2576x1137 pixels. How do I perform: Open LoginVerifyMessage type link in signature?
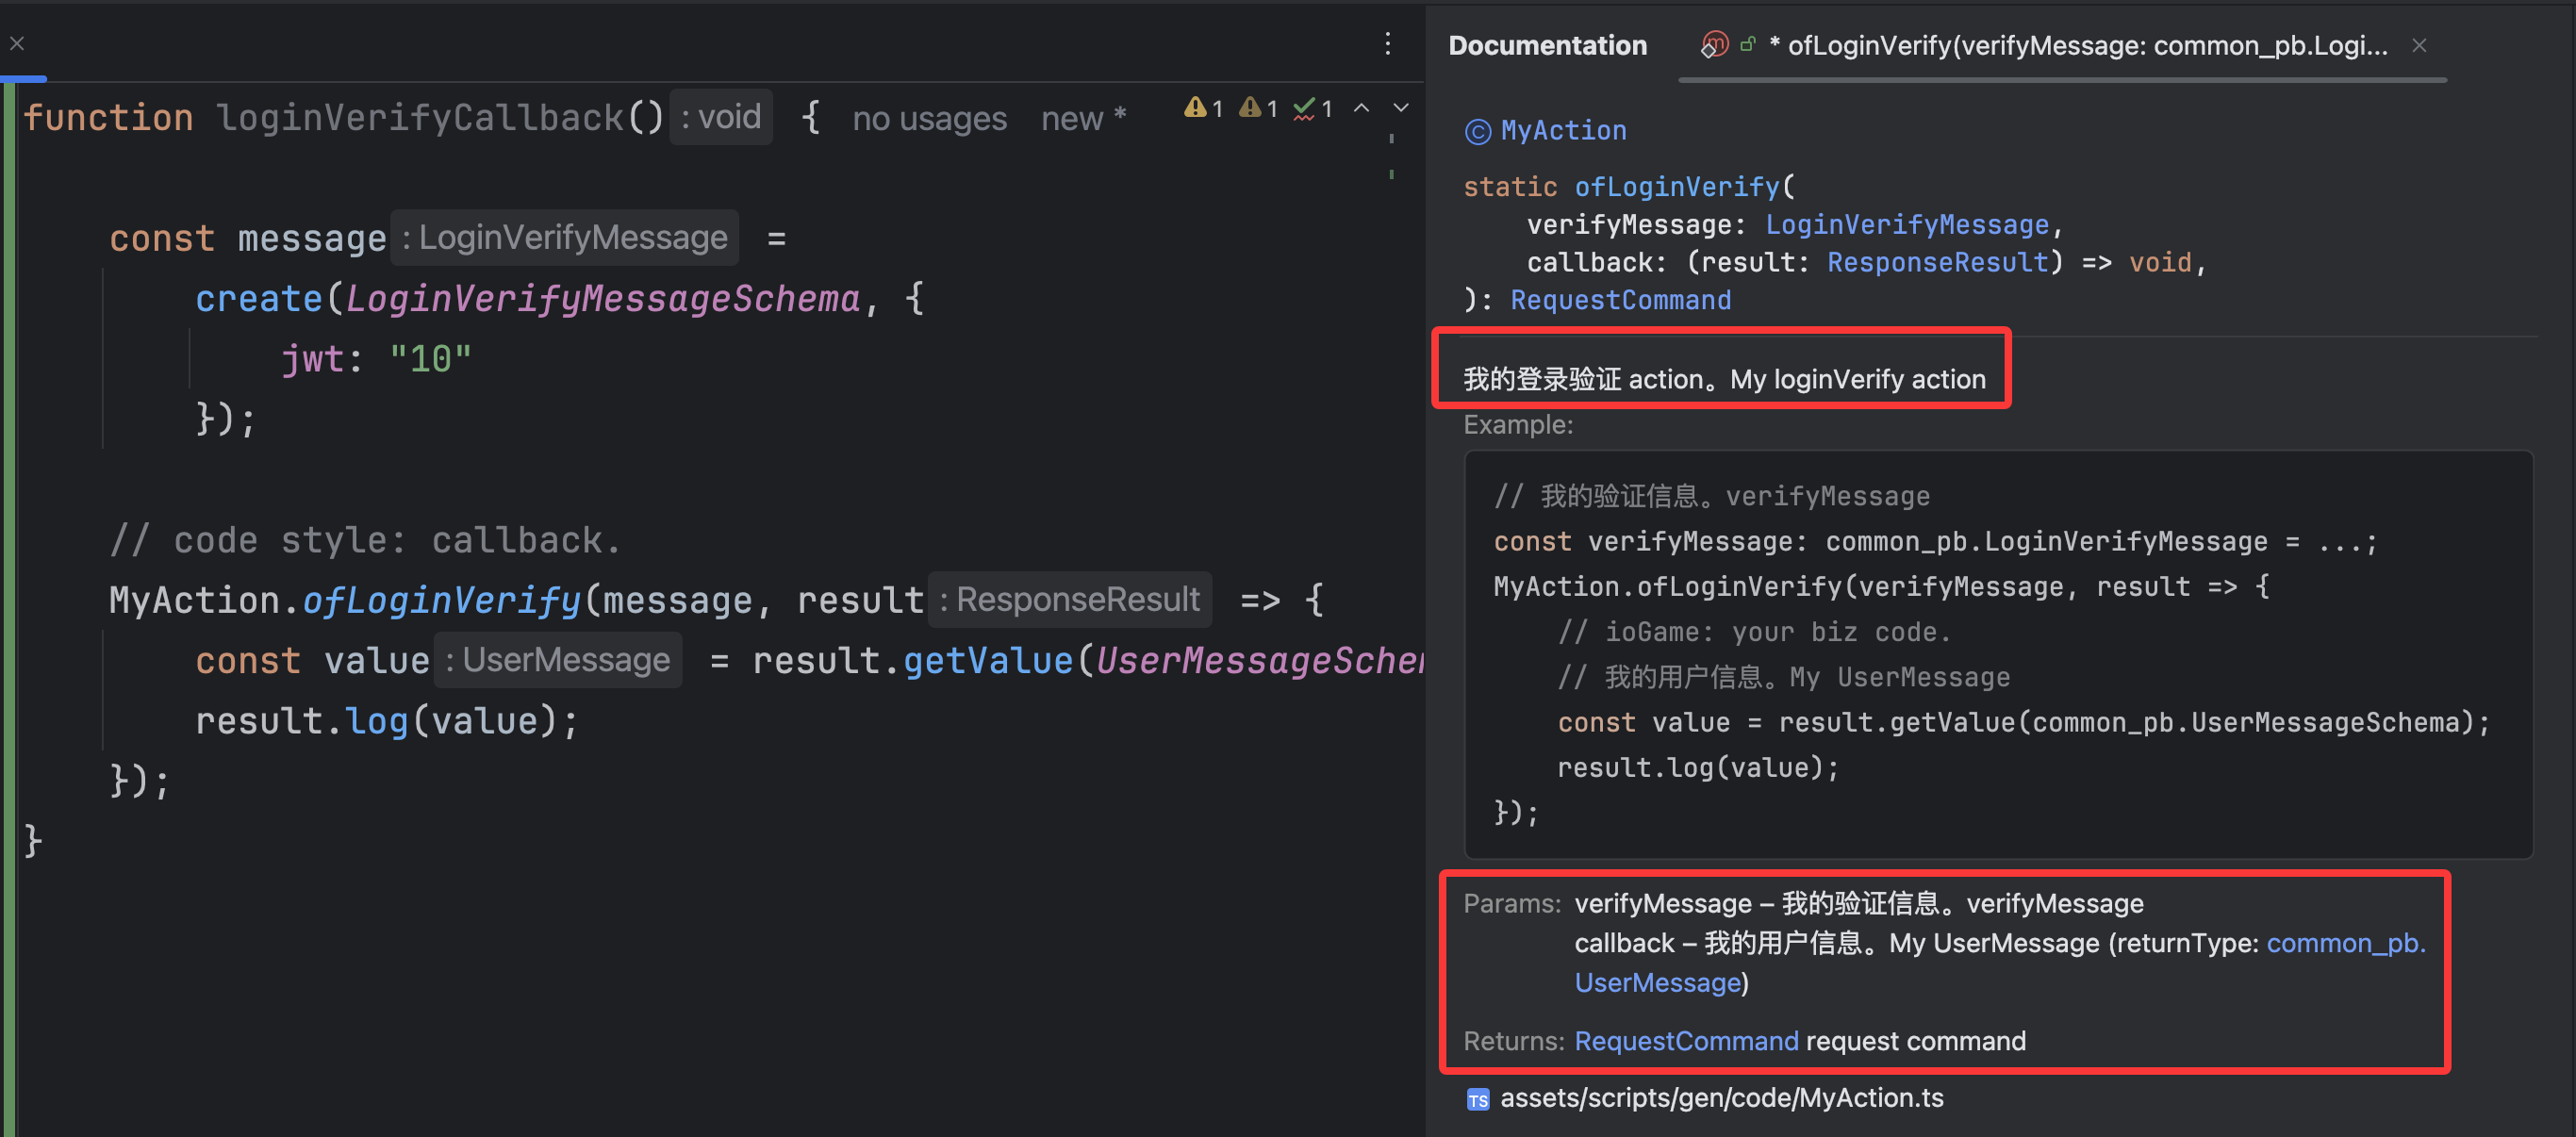pos(1906,225)
